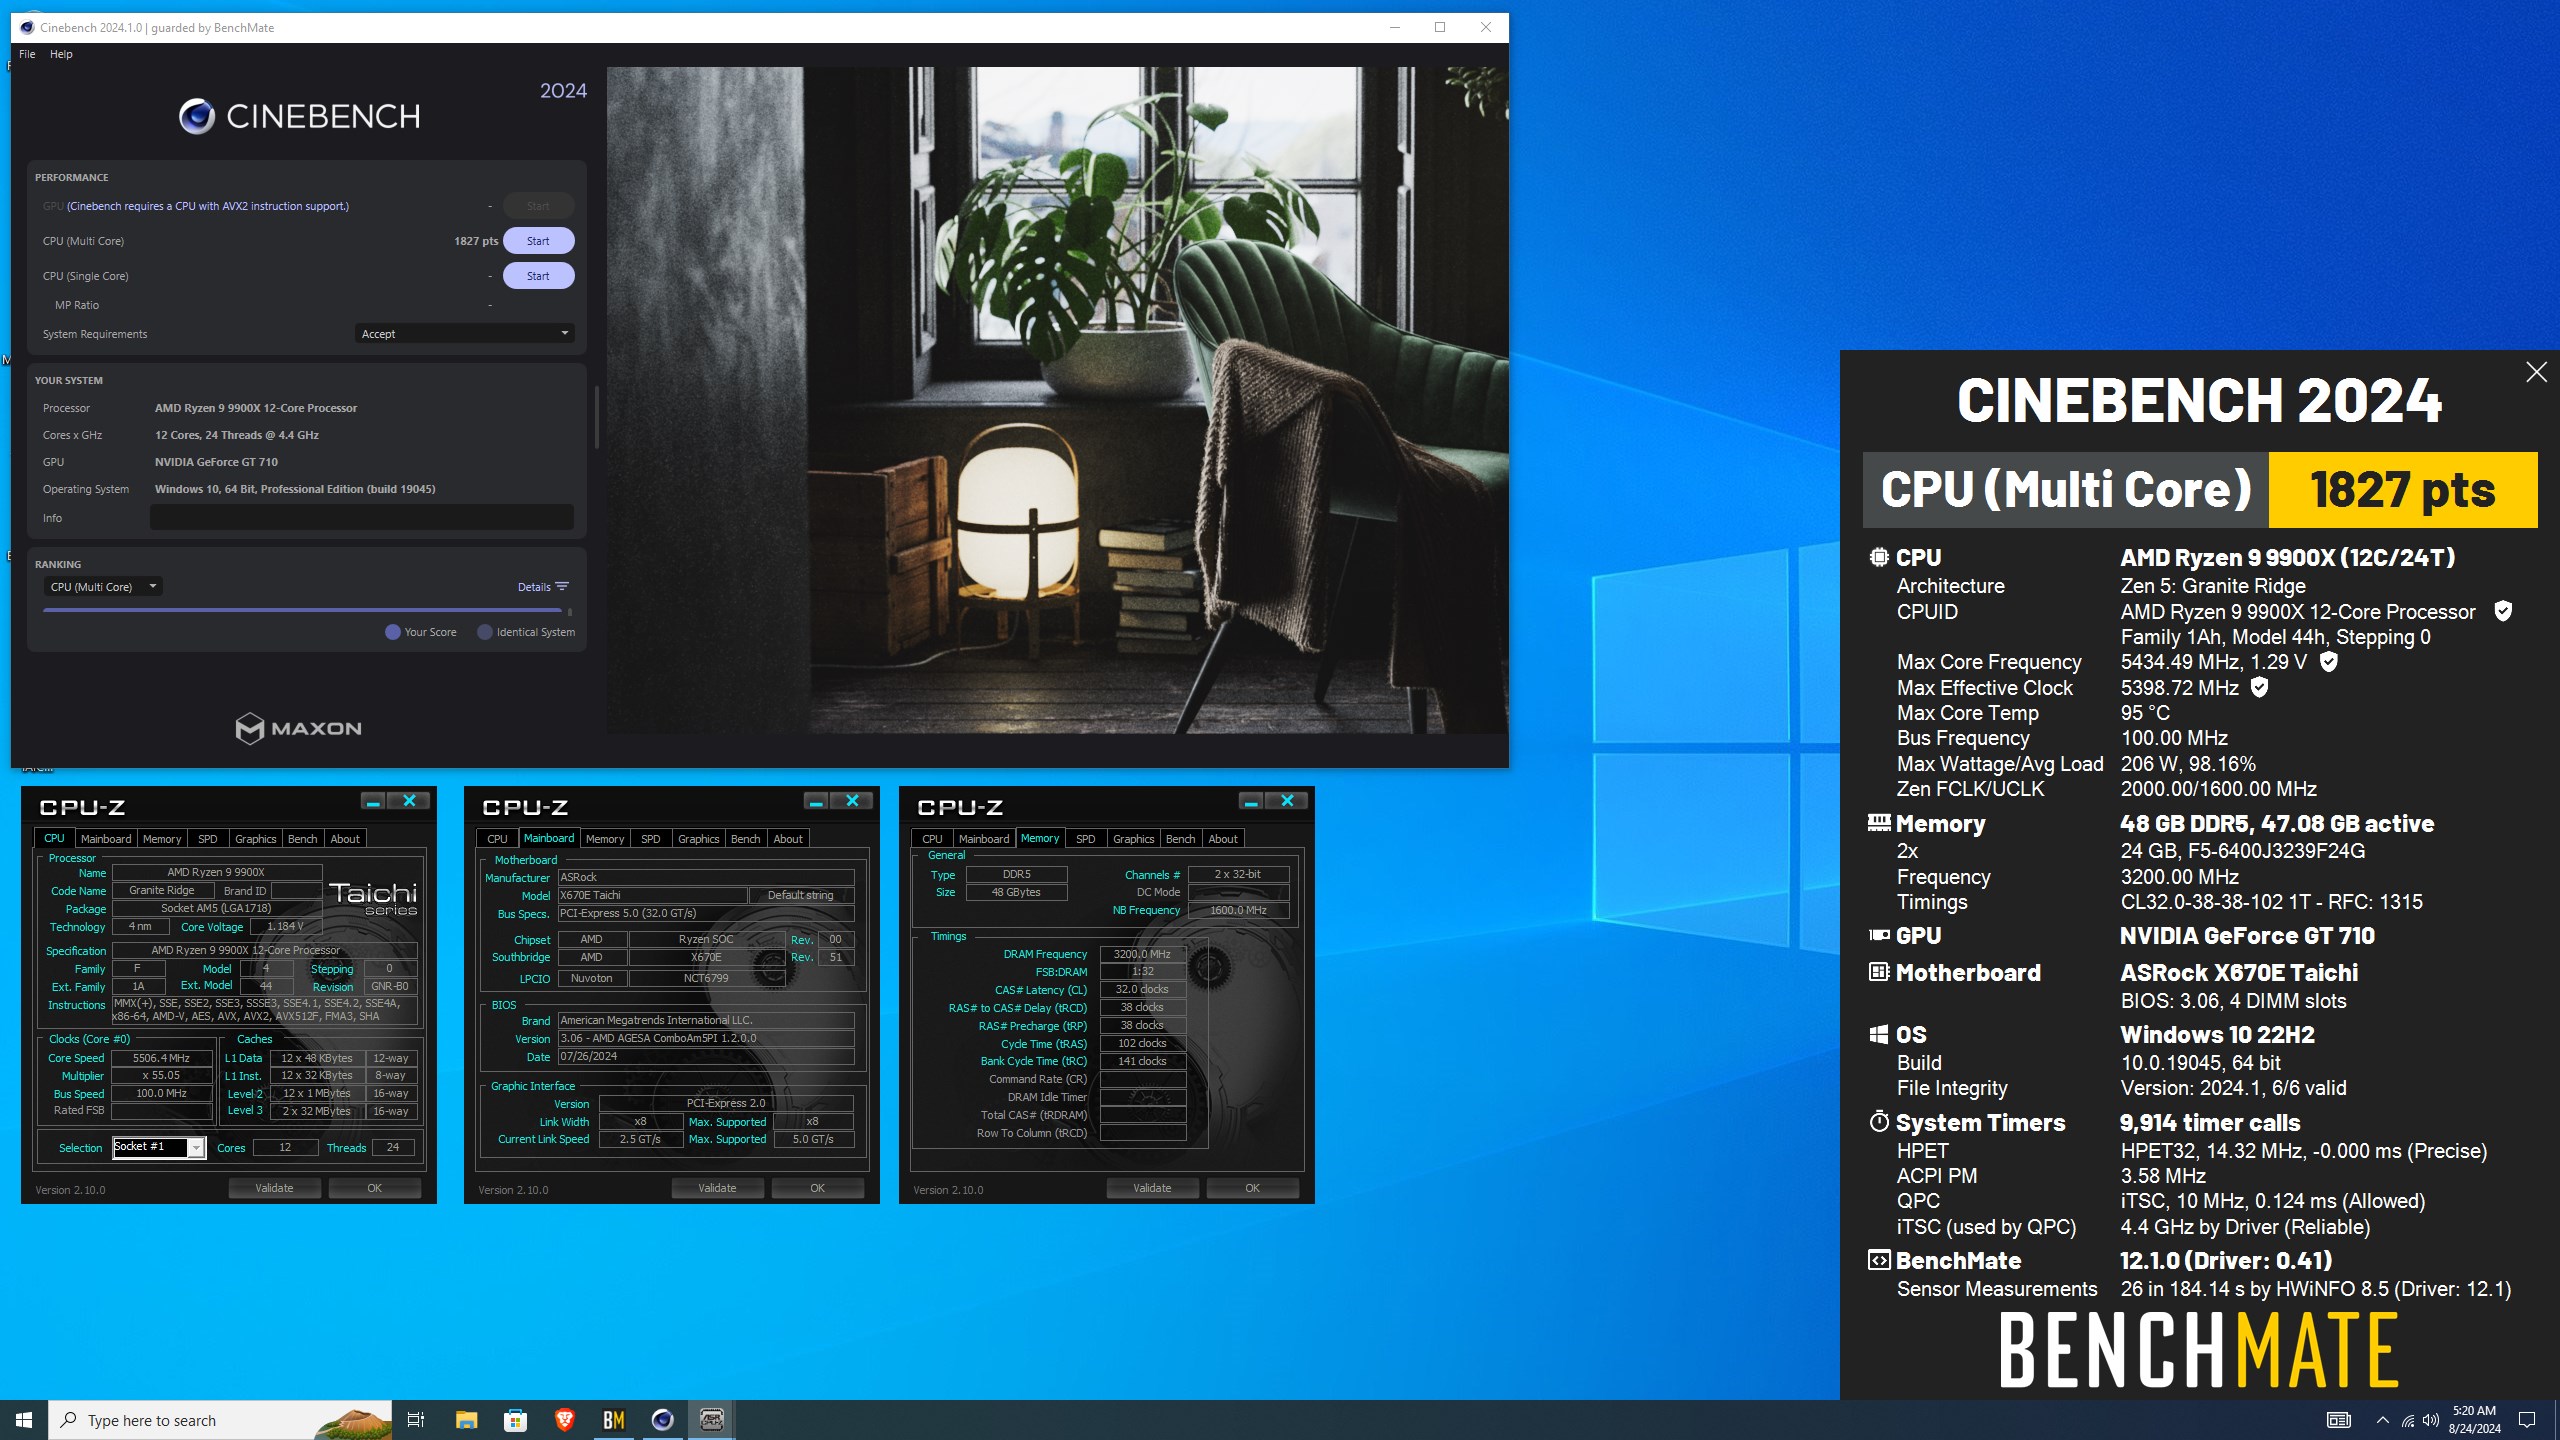This screenshot has width=2560, height=1440.
Task: Open network status in system tray
Action: point(2407,1420)
